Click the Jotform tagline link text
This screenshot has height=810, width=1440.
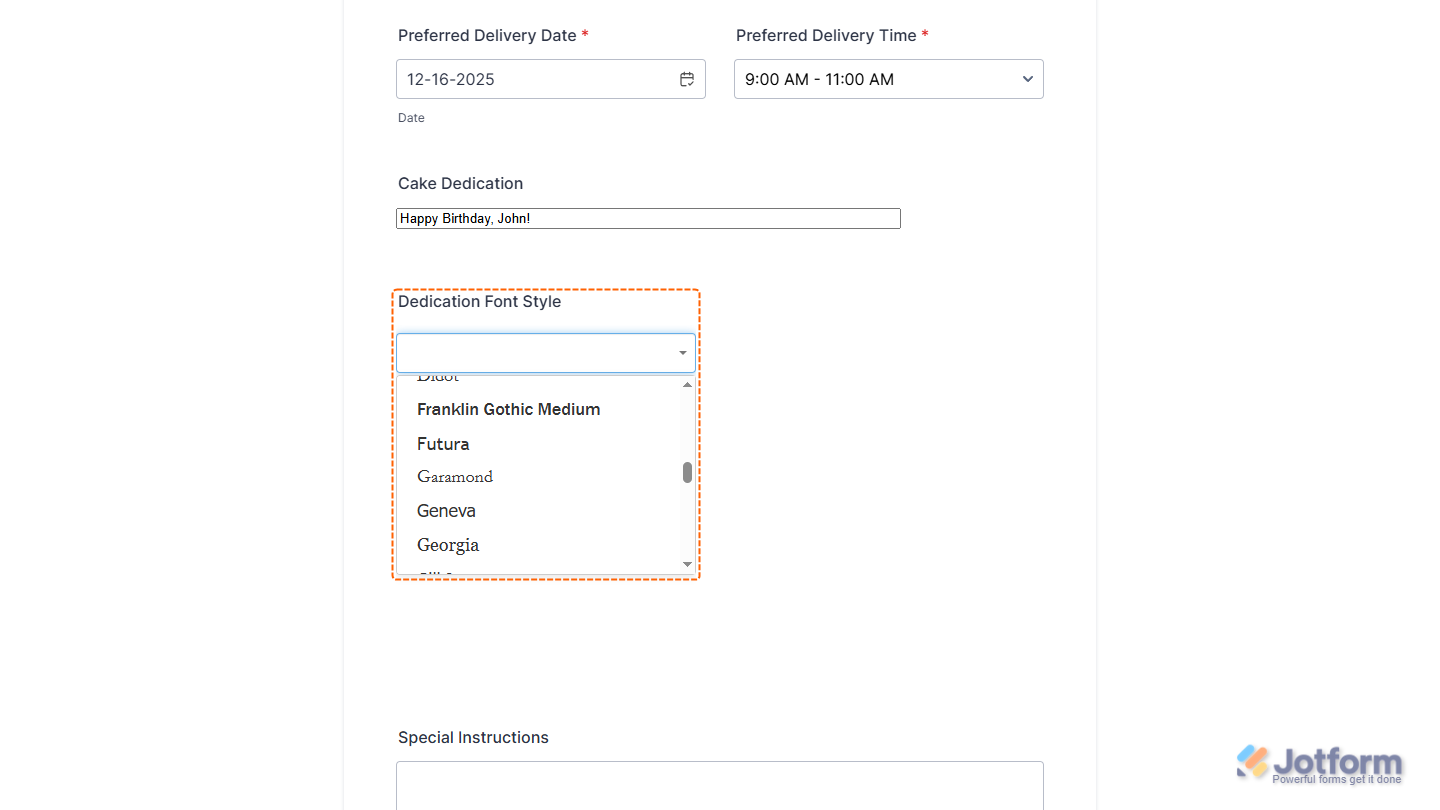point(1337,777)
